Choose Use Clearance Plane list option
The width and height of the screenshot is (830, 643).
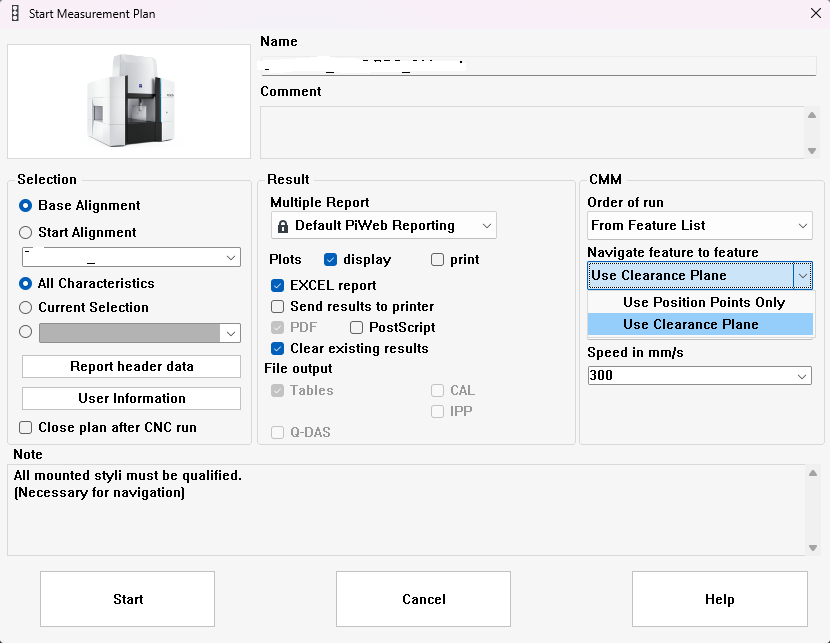point(690,324)
